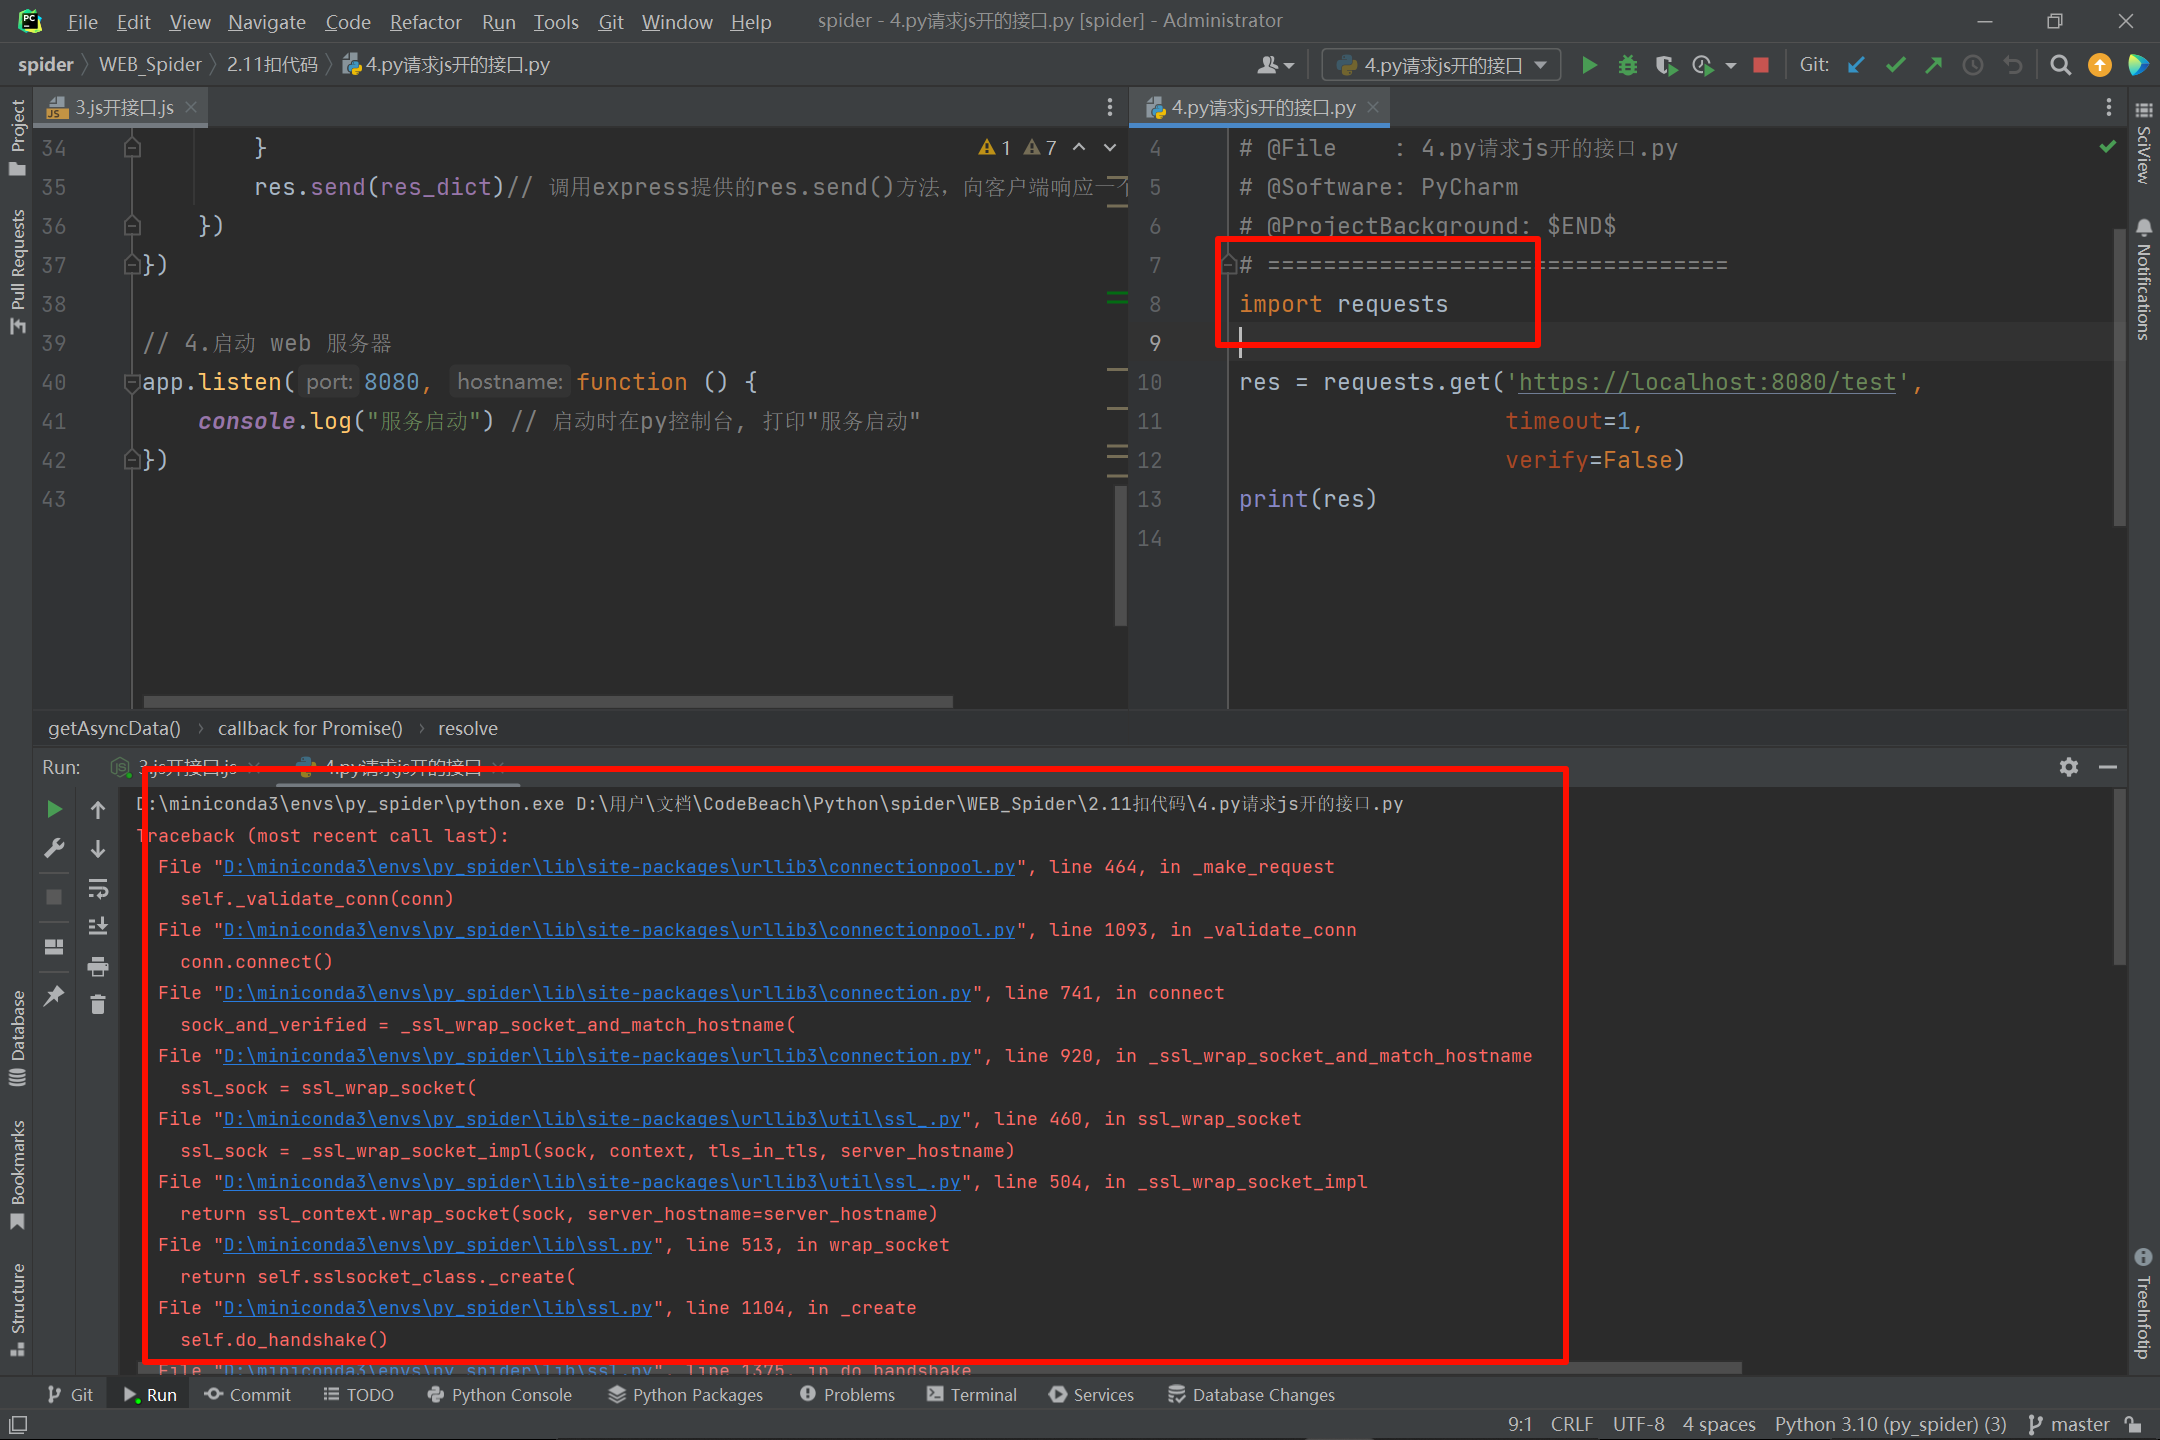The width and height of the screenshot is (2160, 1440).
Task: Open Run panel settings gear
Action: pos(2068,767)
